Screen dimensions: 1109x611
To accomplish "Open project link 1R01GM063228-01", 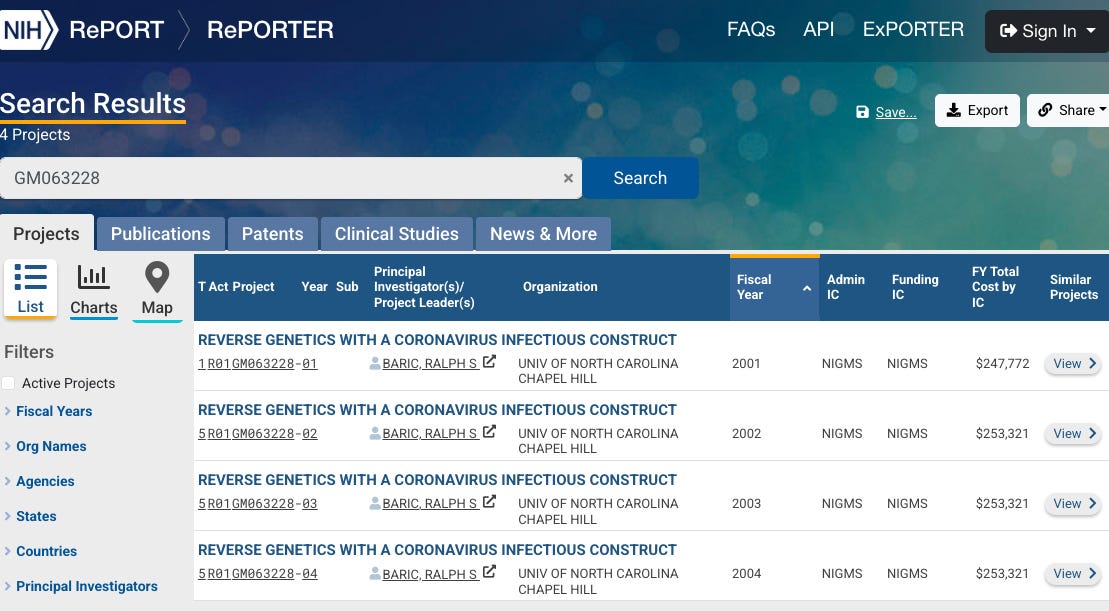I will [257, 363].
